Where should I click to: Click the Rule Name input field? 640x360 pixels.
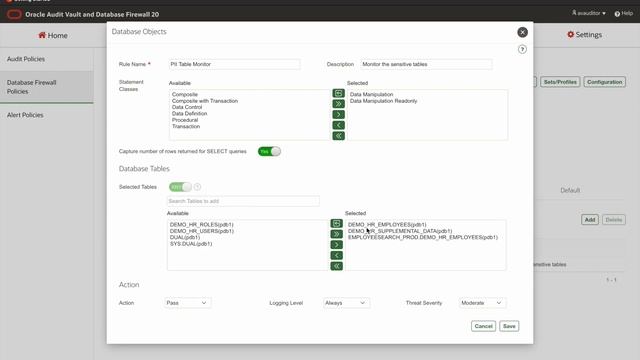(234, 64)
